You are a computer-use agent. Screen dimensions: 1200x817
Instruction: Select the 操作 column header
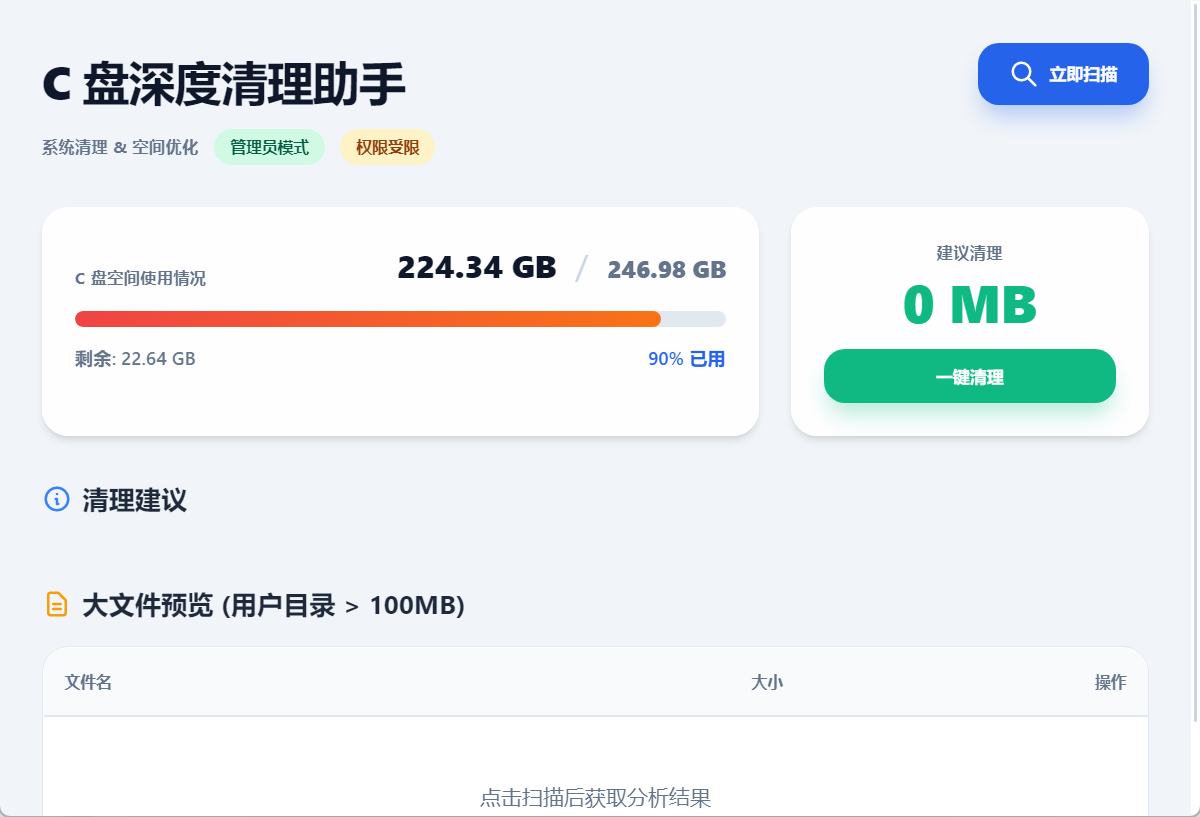pyautogui.click(x=1110, y=682)
